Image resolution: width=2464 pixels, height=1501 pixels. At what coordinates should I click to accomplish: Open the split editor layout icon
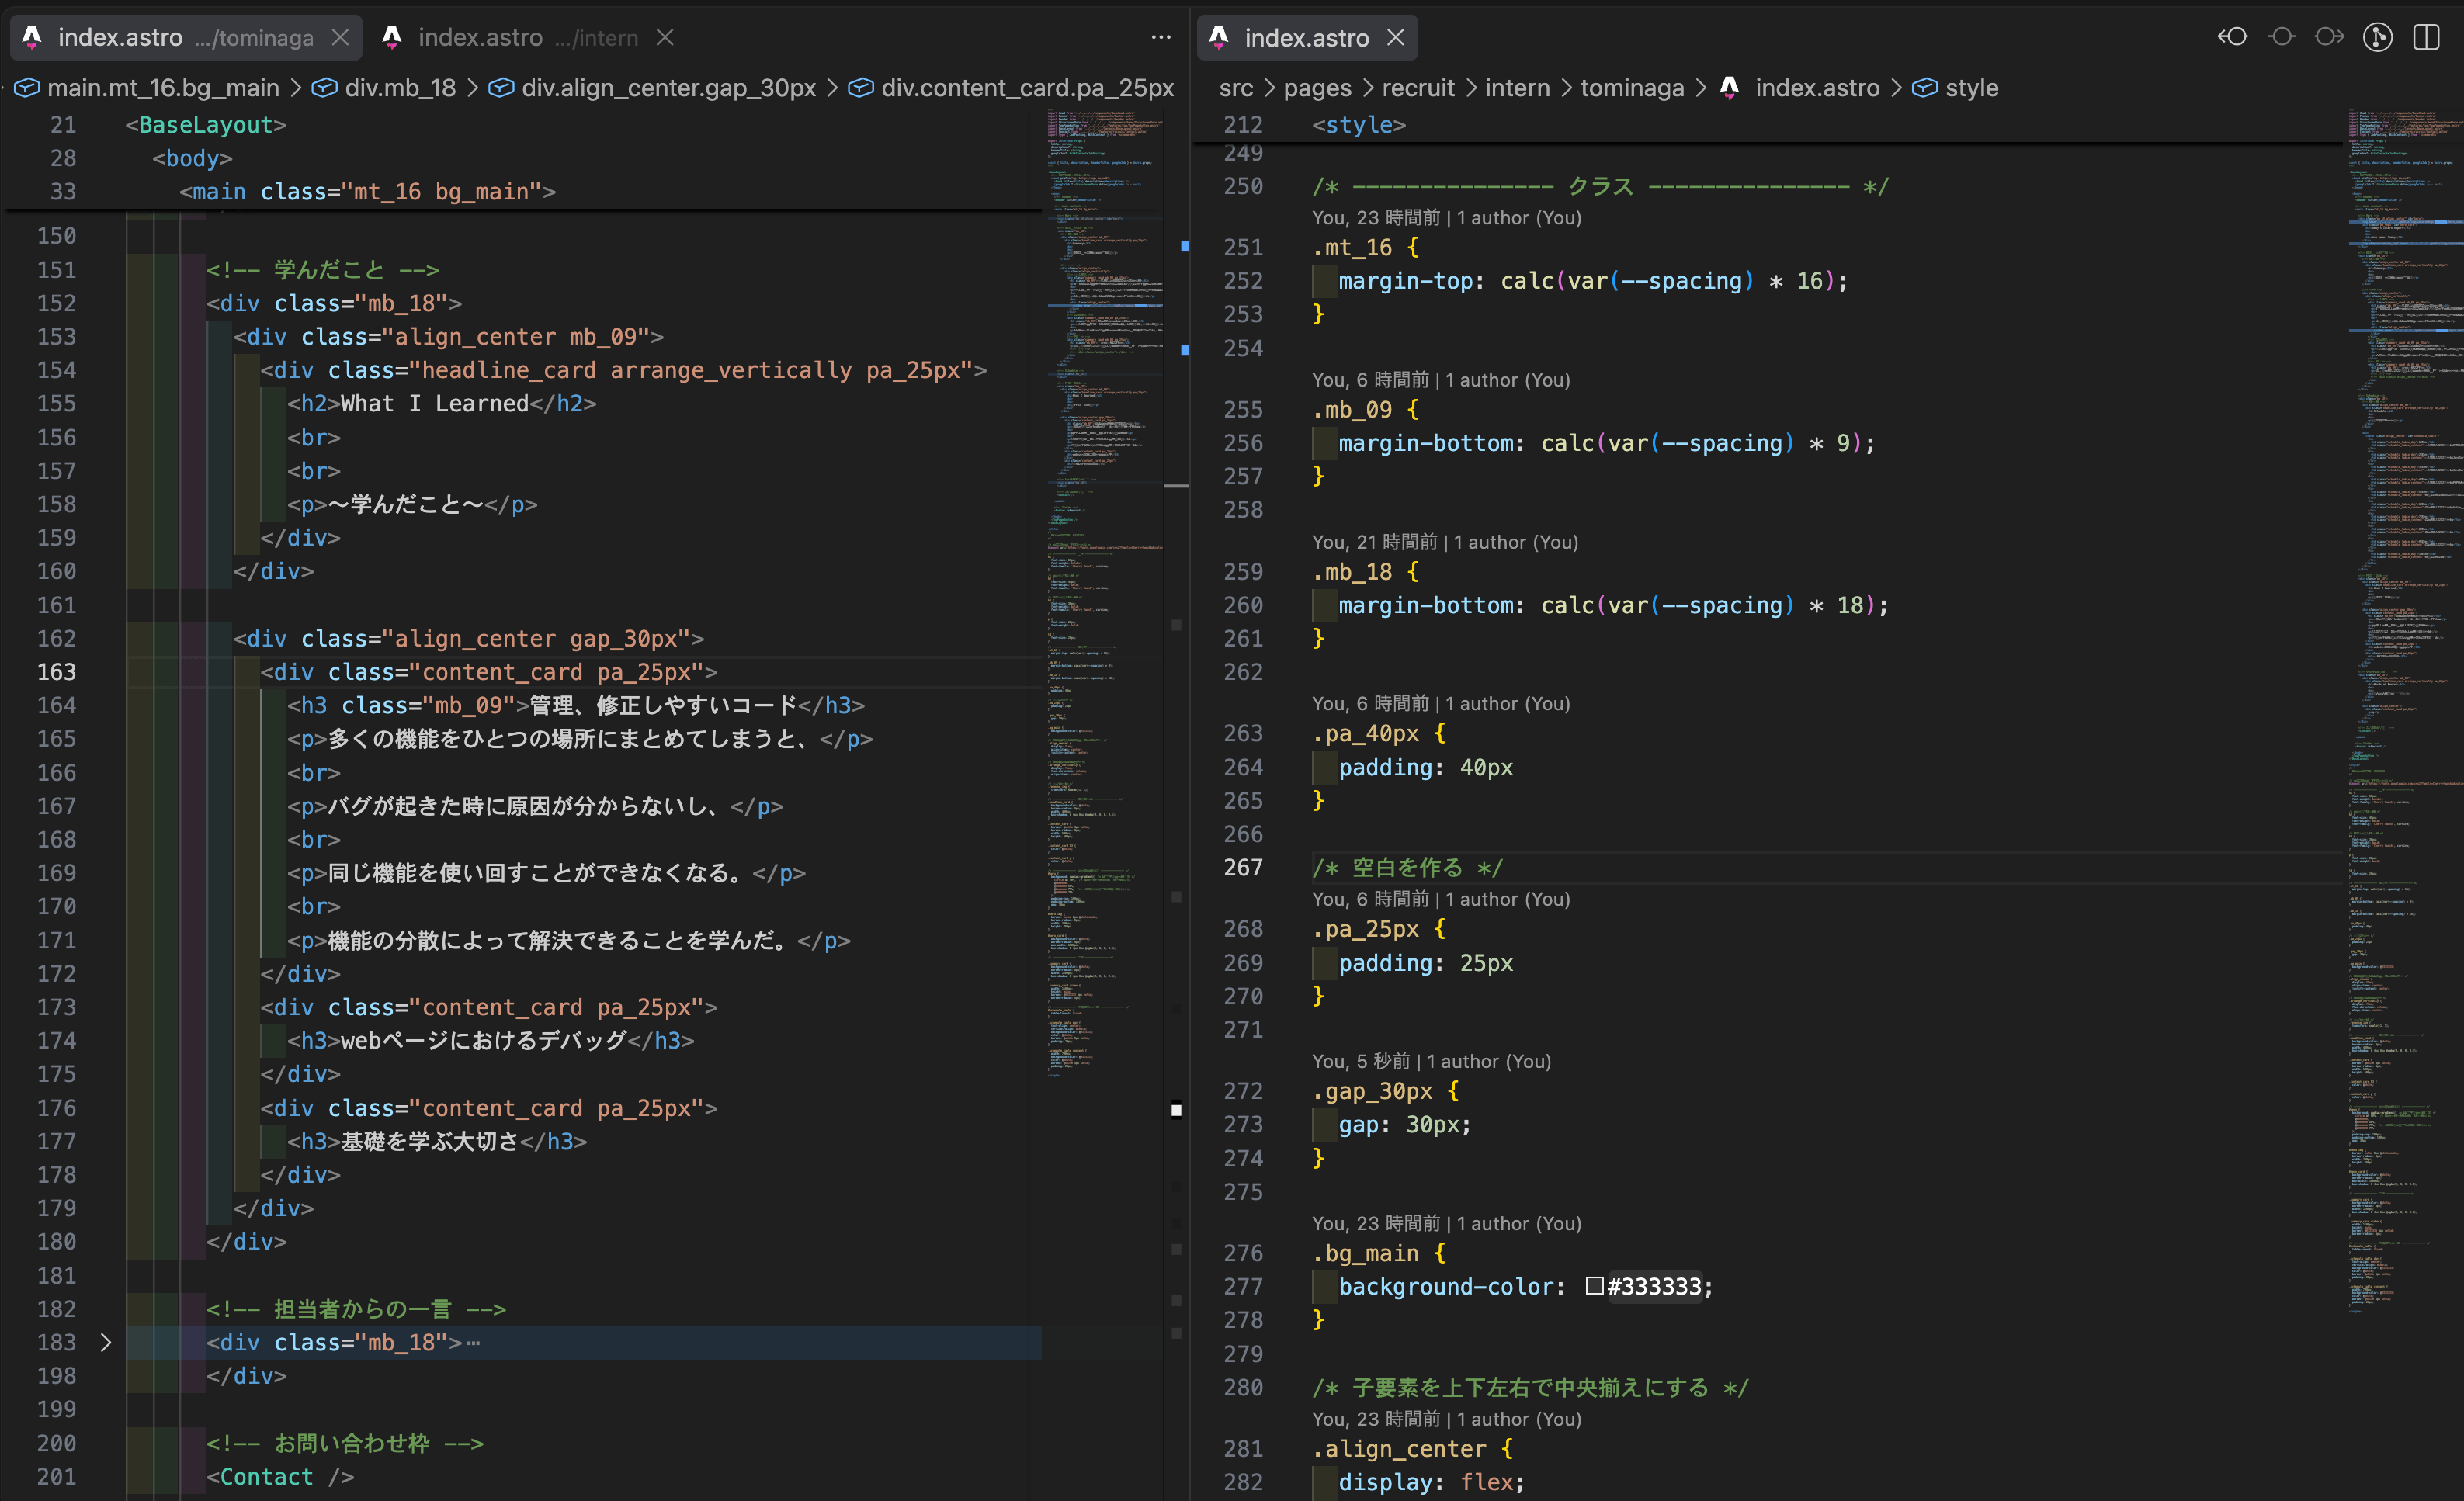pos(2427,37)
